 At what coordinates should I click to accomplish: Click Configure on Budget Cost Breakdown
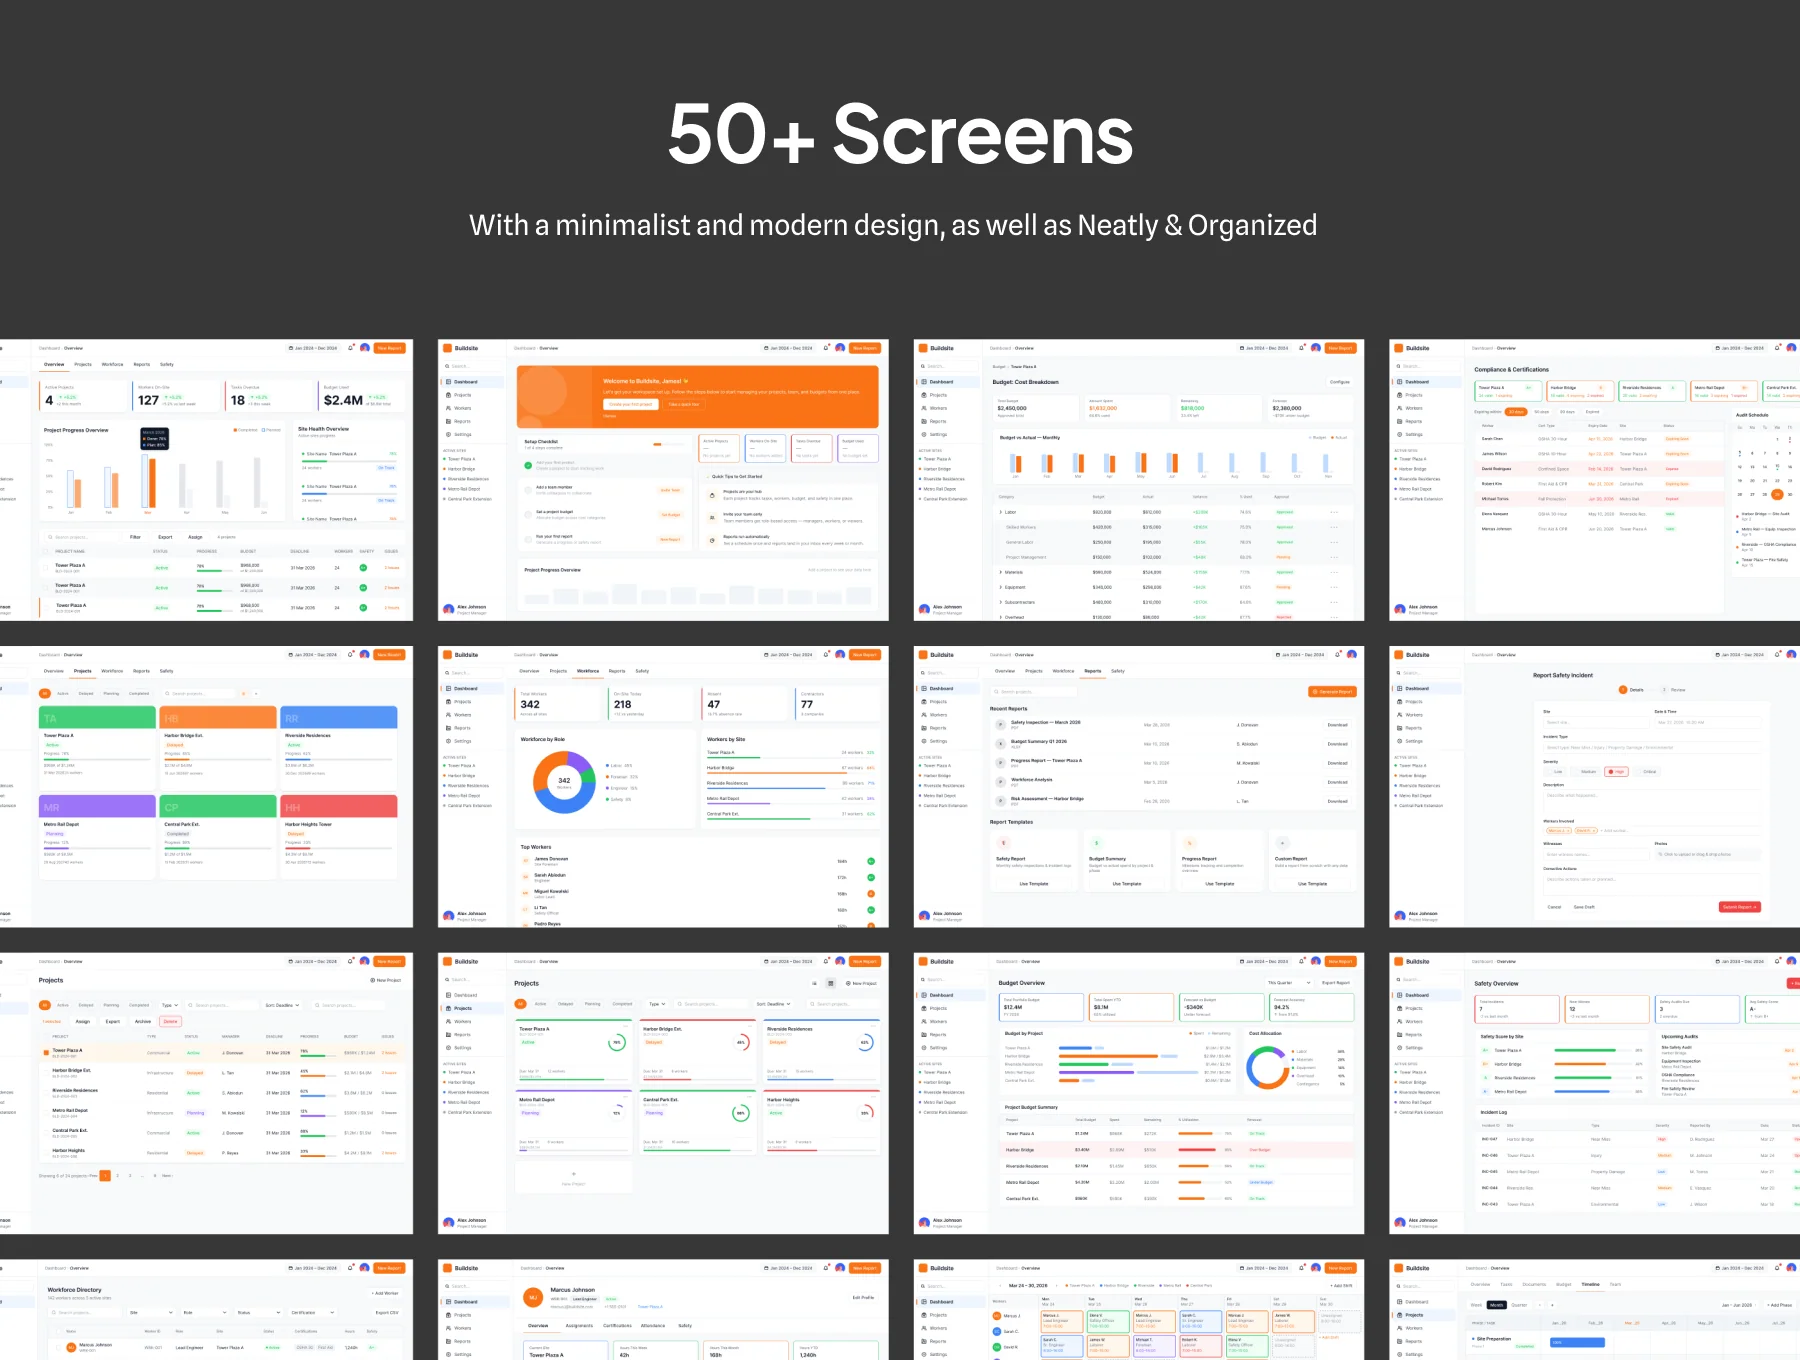1340,382
